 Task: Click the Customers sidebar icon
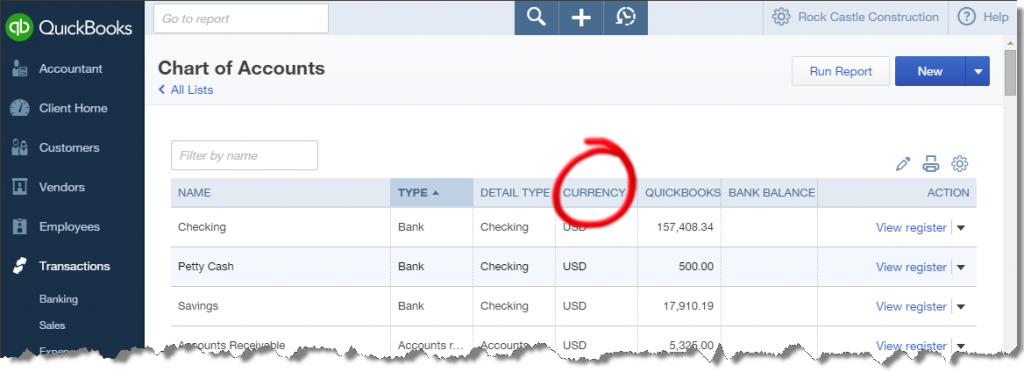[20, 148]
